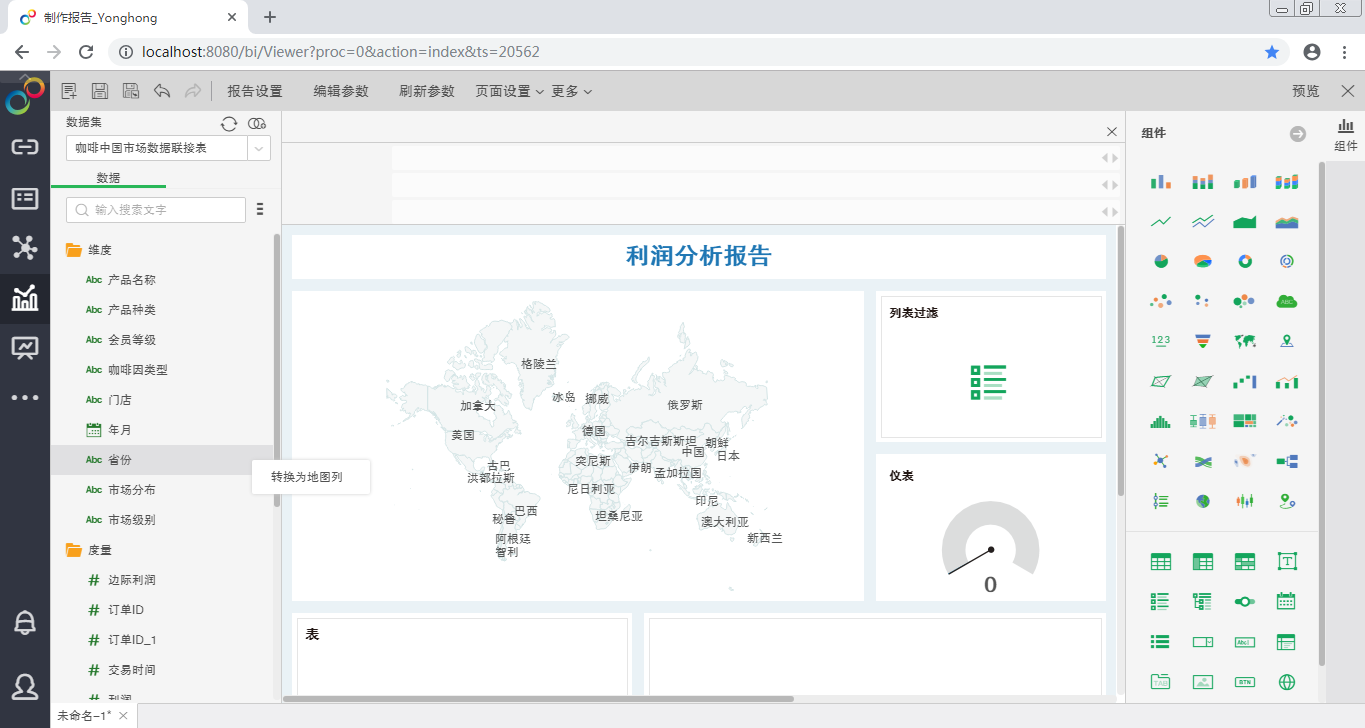Viewport: 1365px width, 728px height.
Task: Insert a button component
Action: [1244, 681]
